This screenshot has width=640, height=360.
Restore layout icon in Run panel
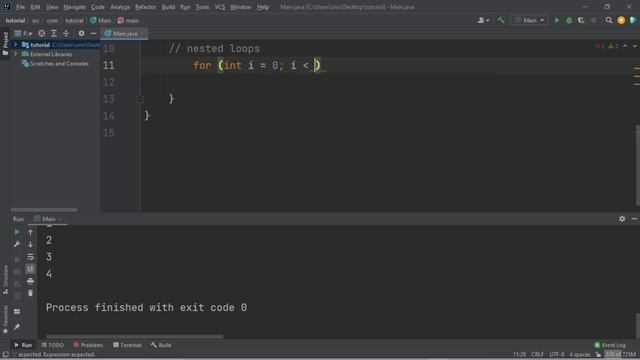17,311
